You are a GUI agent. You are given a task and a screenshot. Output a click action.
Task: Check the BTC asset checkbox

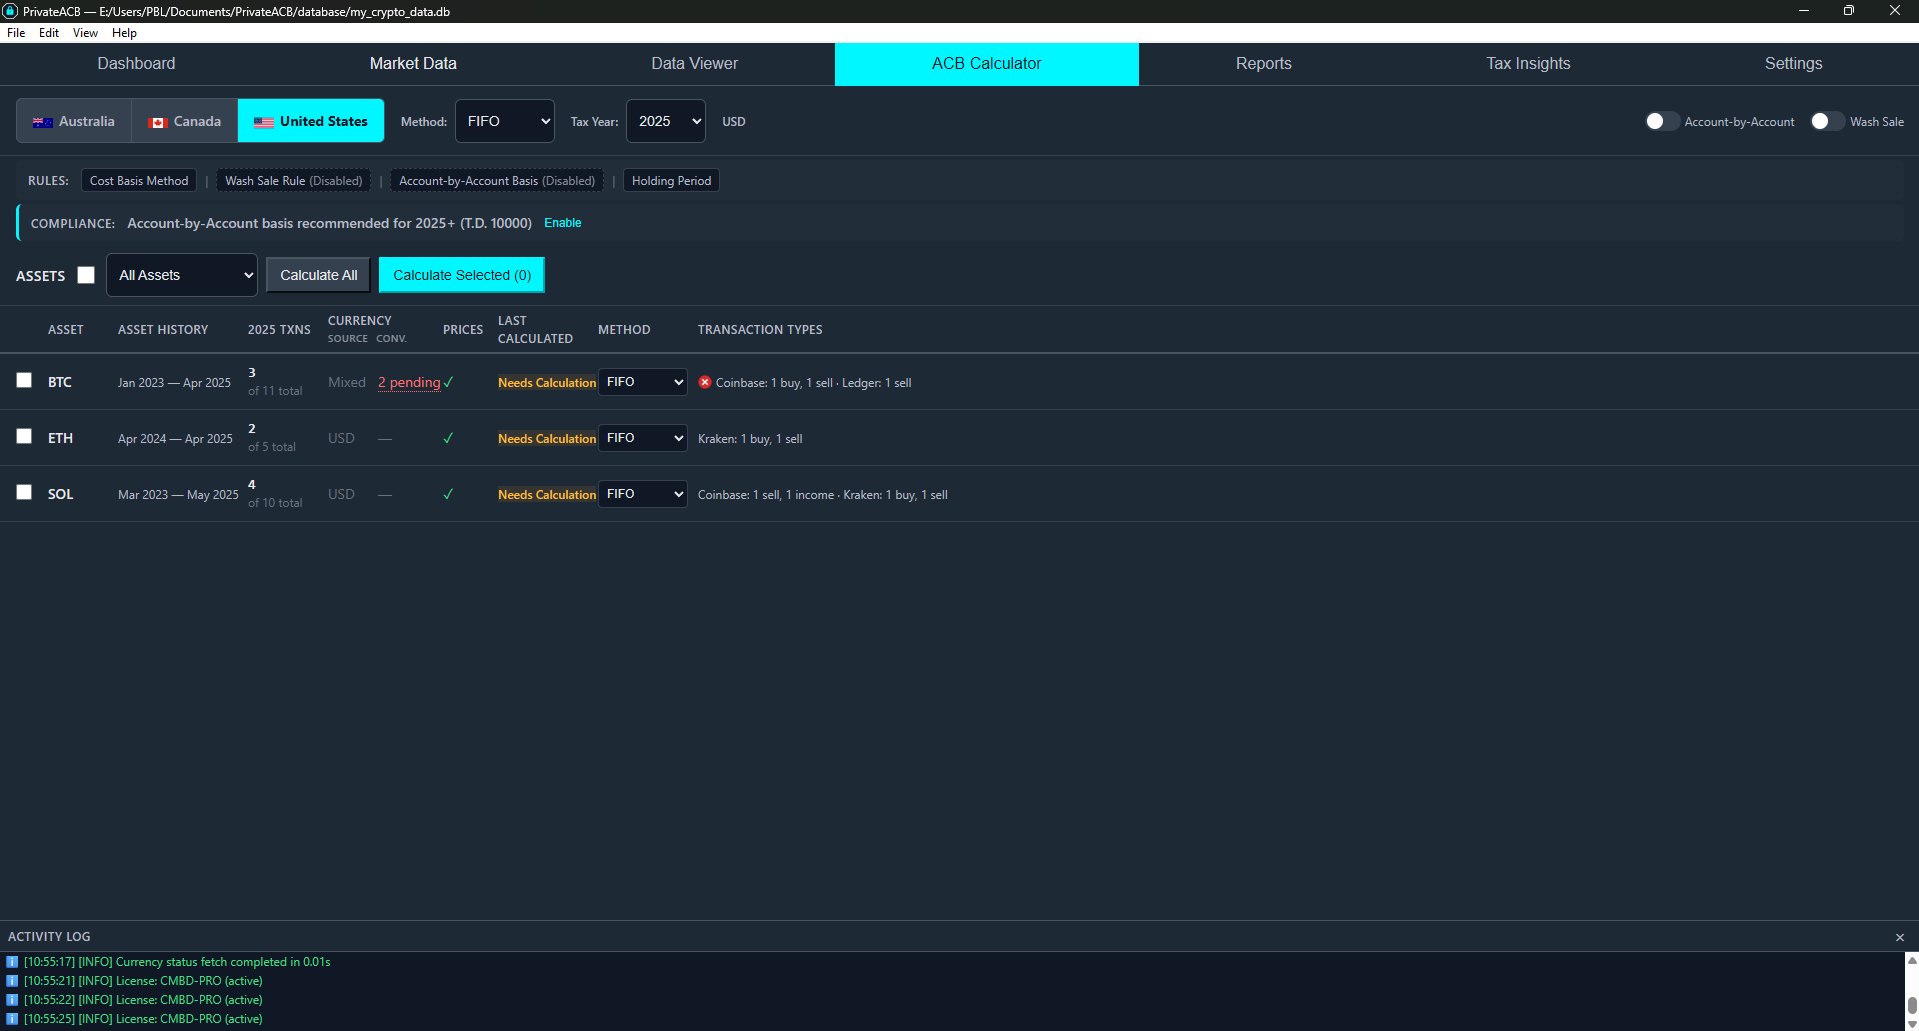(x=24, y=380)
